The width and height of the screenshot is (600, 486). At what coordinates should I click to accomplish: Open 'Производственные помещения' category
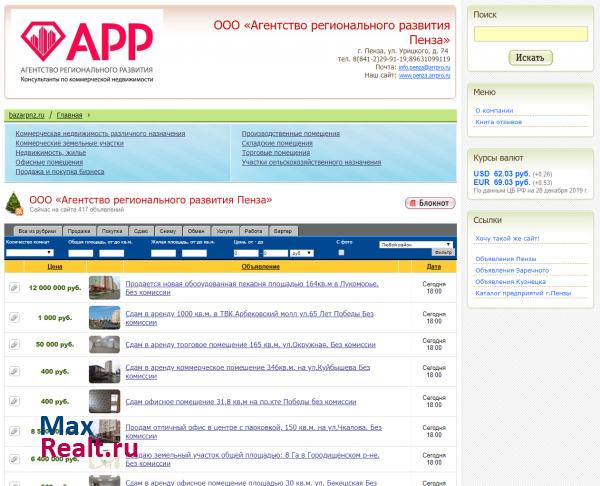291,134
